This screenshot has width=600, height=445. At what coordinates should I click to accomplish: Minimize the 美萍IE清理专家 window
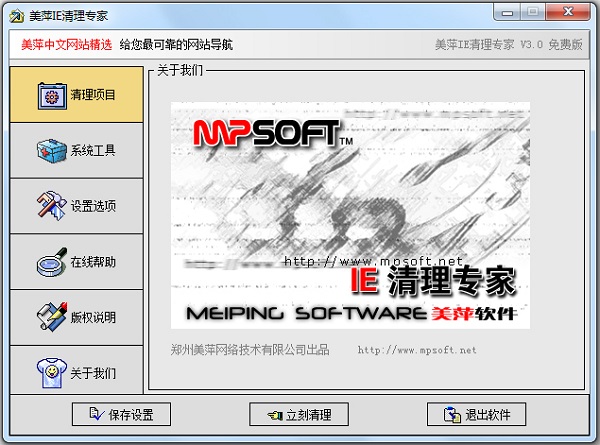point(507,13)
